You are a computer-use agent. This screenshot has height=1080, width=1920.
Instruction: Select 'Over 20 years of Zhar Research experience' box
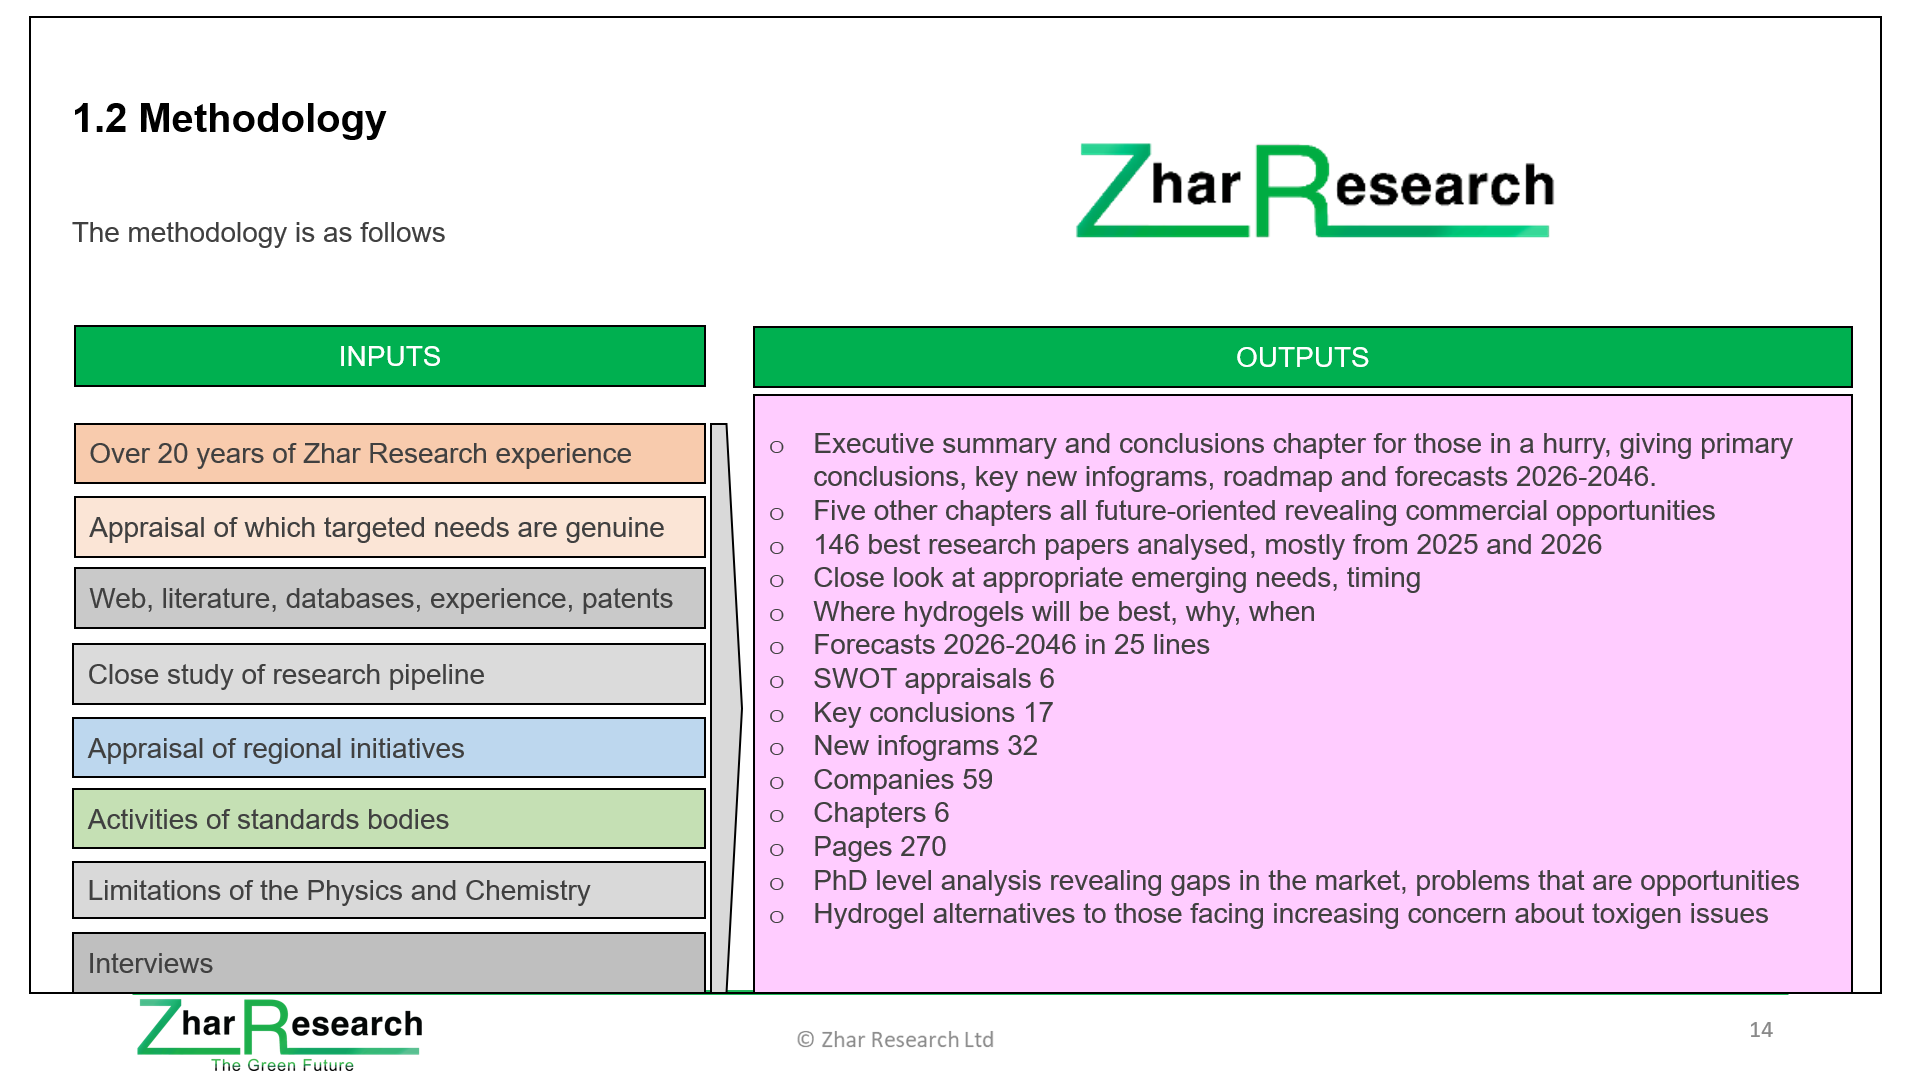point(389,453)
